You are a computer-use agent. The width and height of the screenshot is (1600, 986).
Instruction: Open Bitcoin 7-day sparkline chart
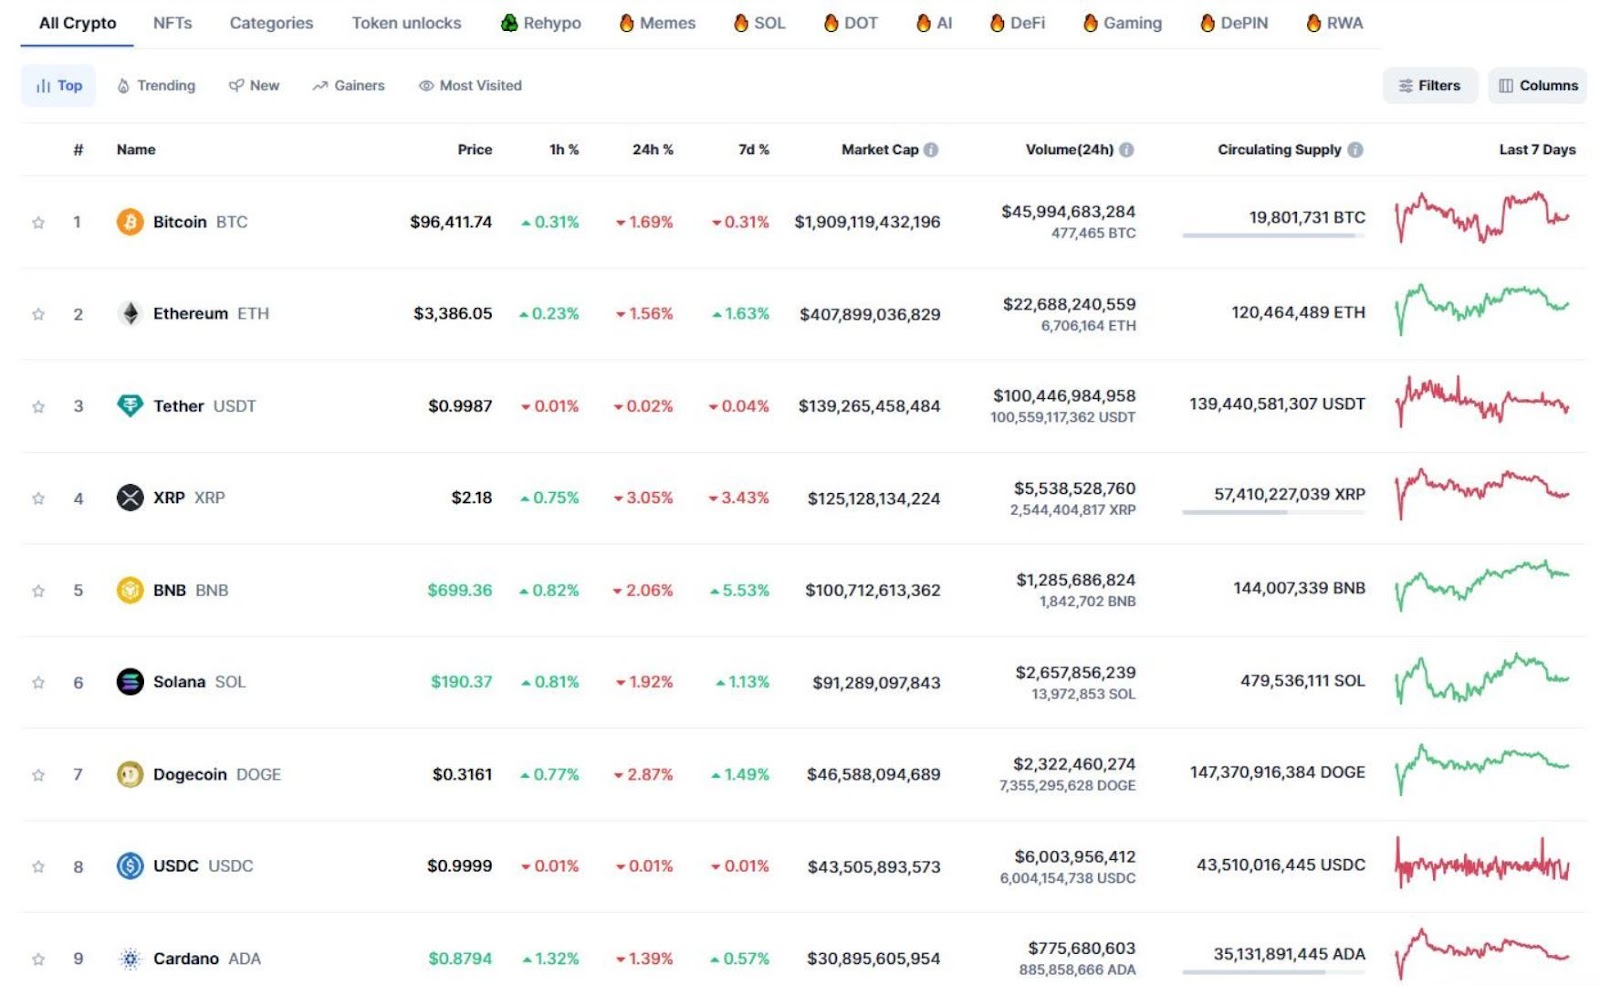pyautogui.click(x=1482, y=217)
